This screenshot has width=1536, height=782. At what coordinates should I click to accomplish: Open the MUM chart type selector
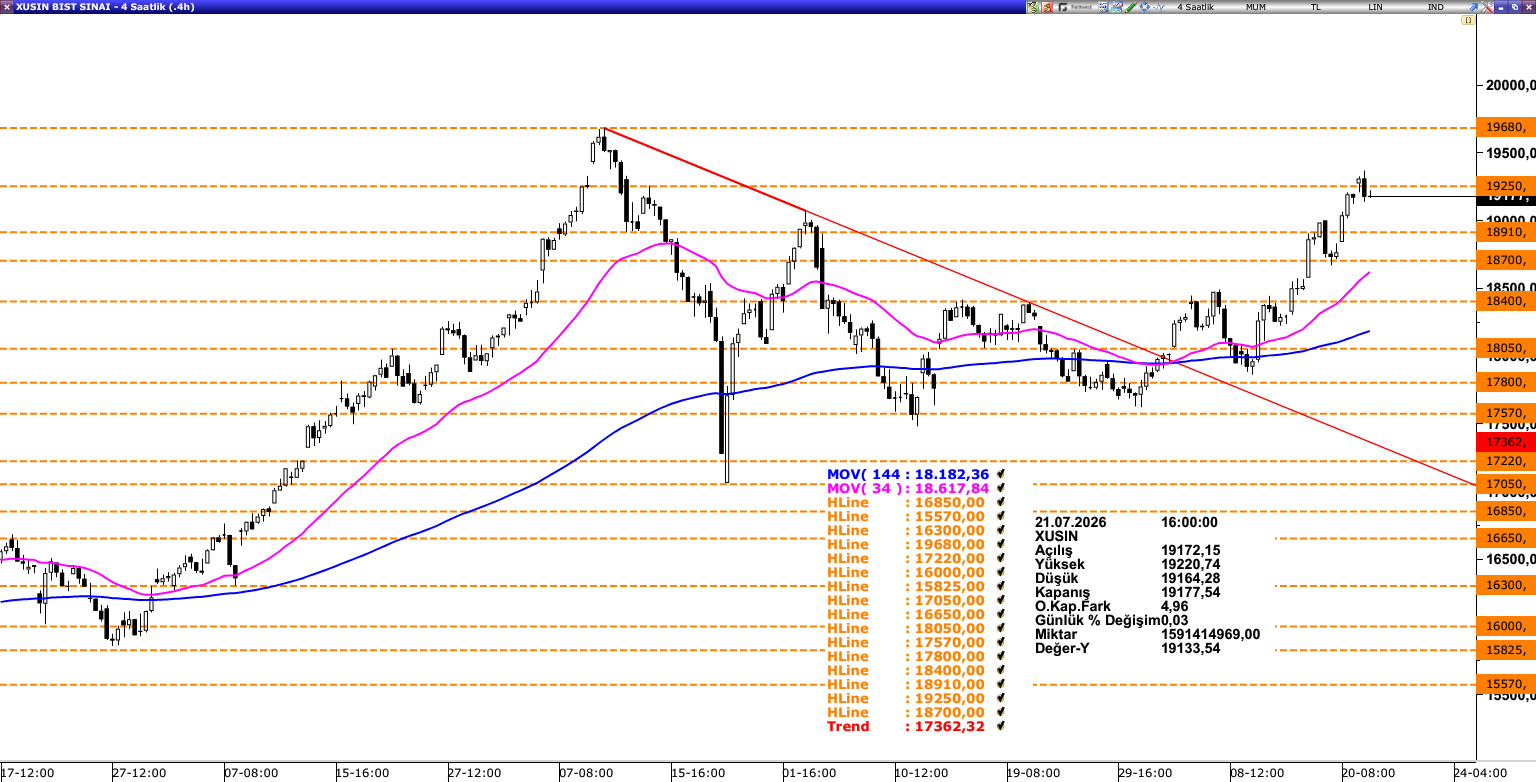tap(1256, 7)
